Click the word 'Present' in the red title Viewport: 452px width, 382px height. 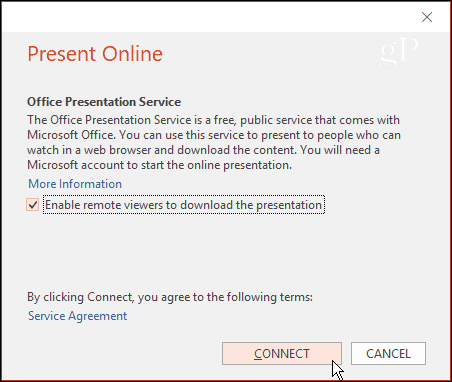tap(62, 54)
